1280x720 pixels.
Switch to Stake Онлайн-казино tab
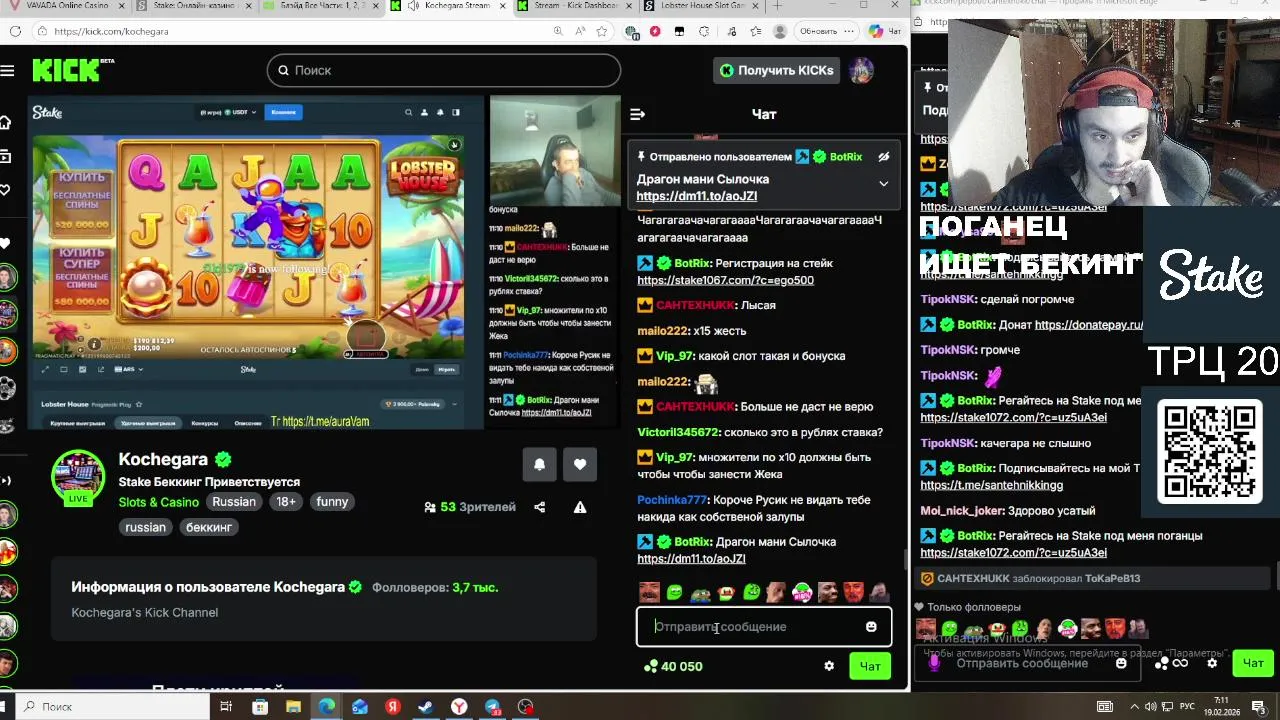(194, 6)
